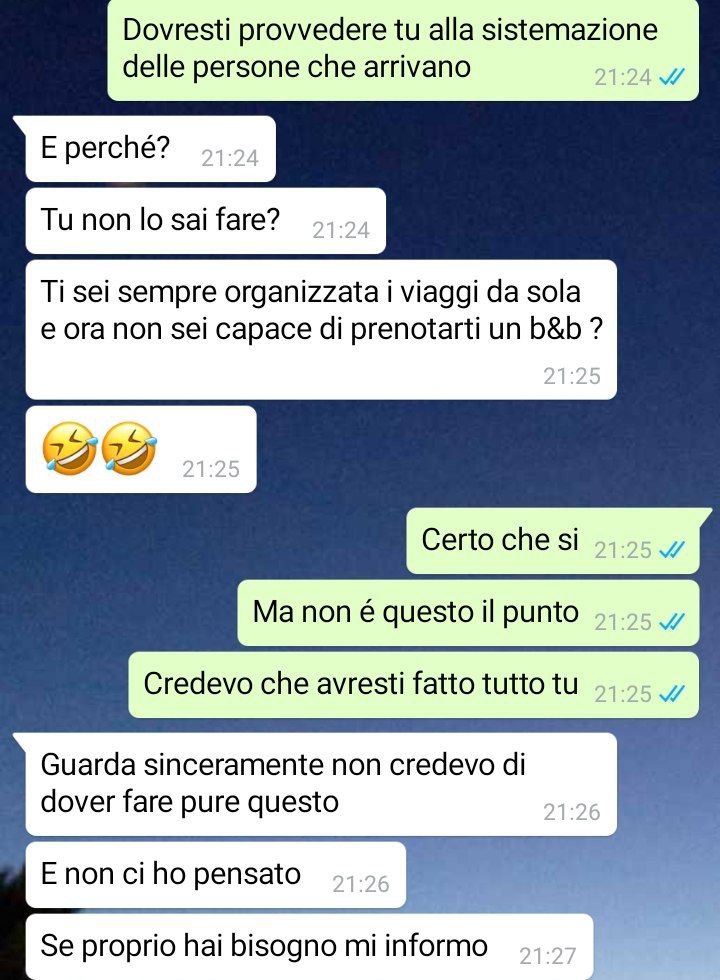This screenshot has width=720, height=980.
Task: Click the 21:27 timestamp on last message
Action: pyautogui.click(x=548, y=956)
